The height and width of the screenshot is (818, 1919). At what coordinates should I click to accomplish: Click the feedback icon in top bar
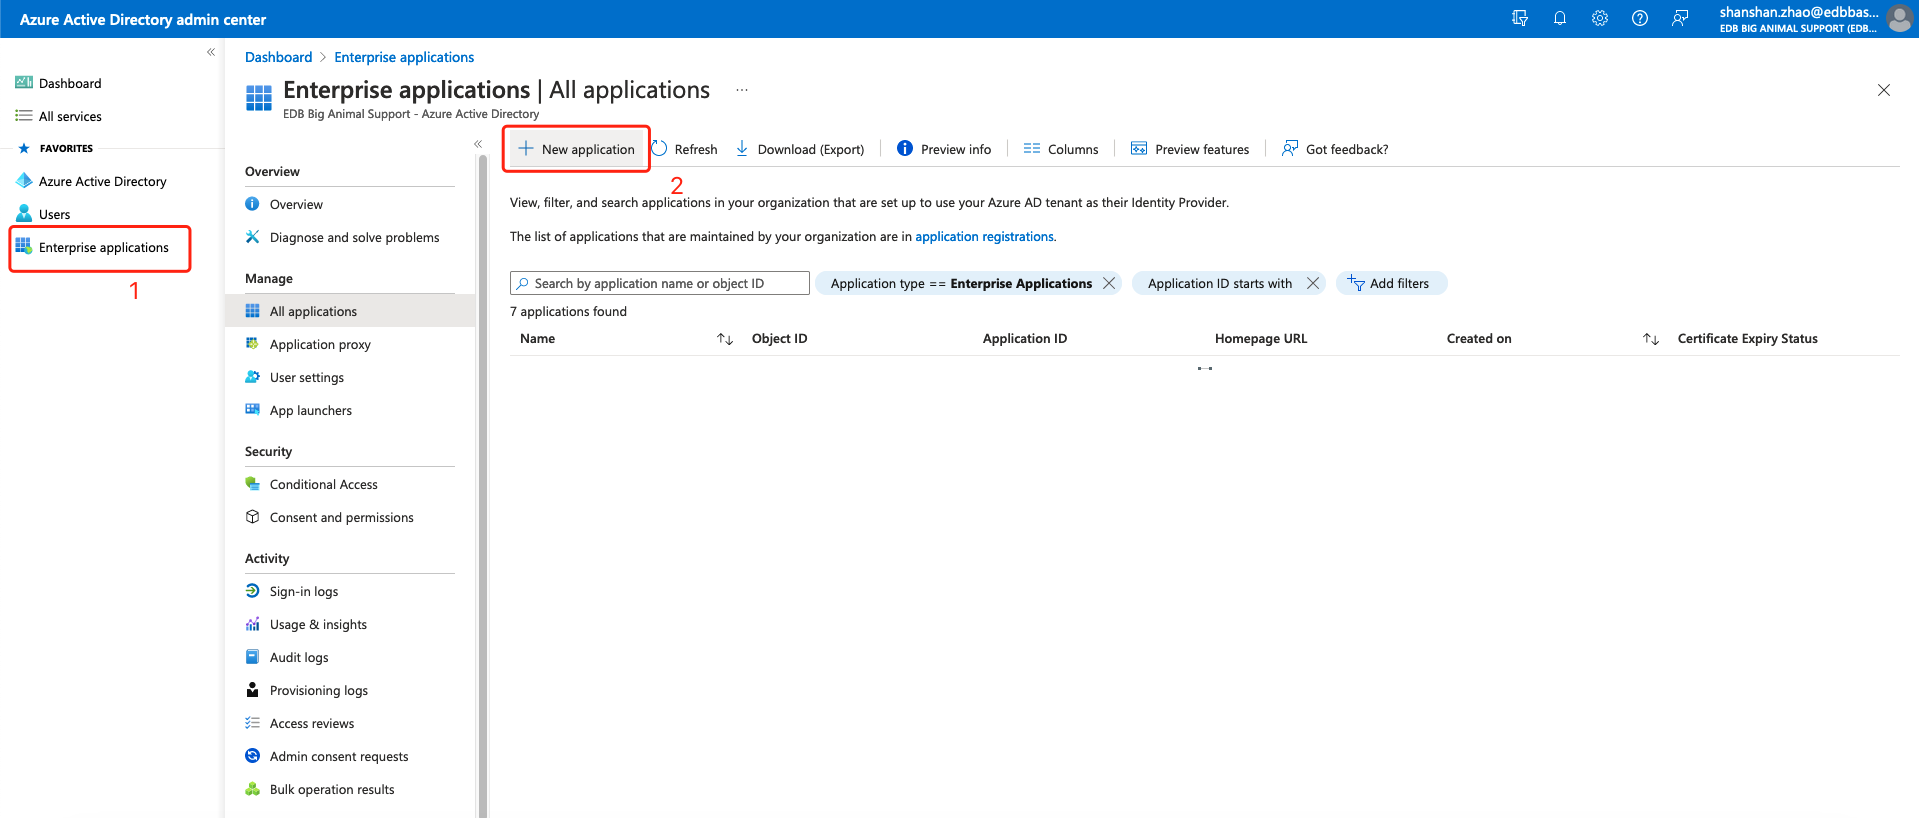pos(1680,18)
